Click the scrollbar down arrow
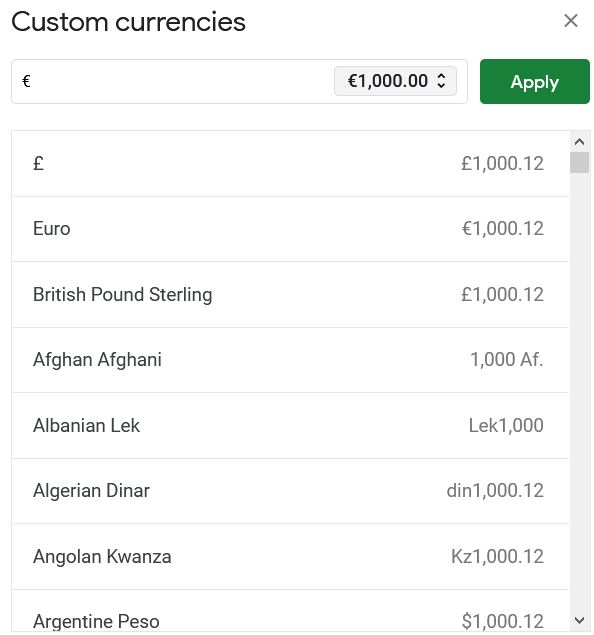Screen dimensions: 594x635 pyautogui.click(x=579, y=620)
